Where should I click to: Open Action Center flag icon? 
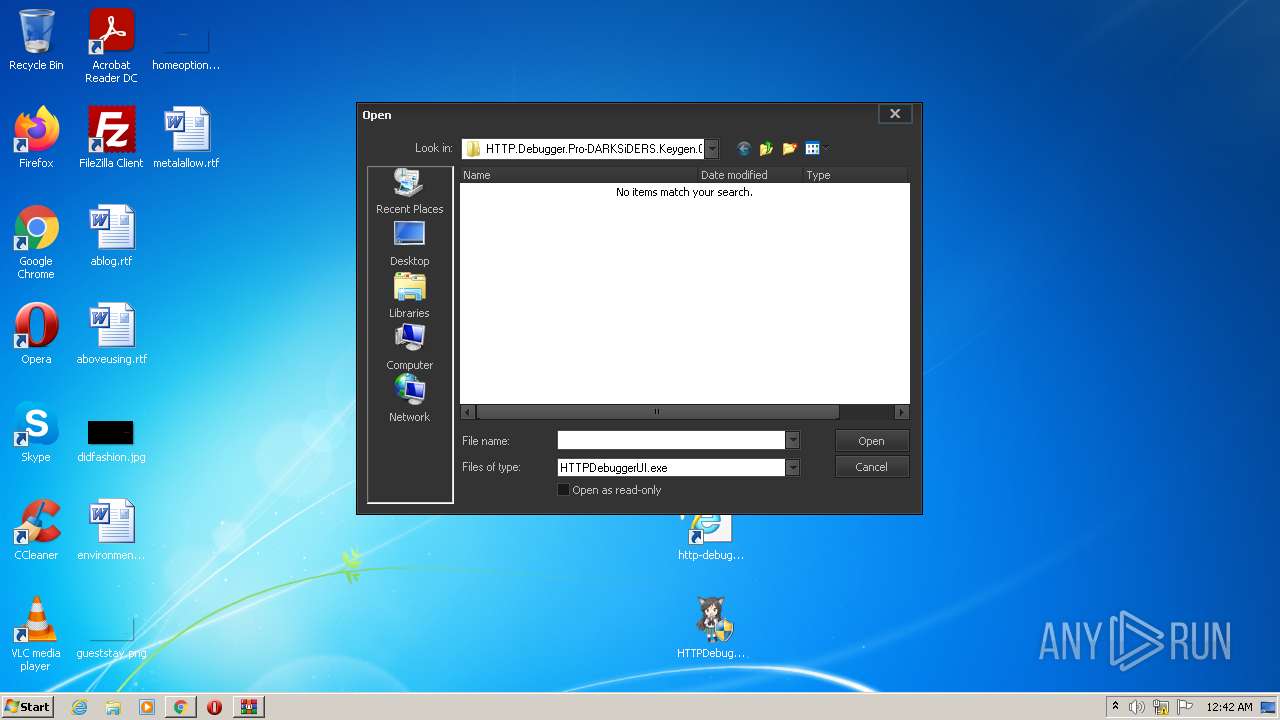click(1185, 707)
